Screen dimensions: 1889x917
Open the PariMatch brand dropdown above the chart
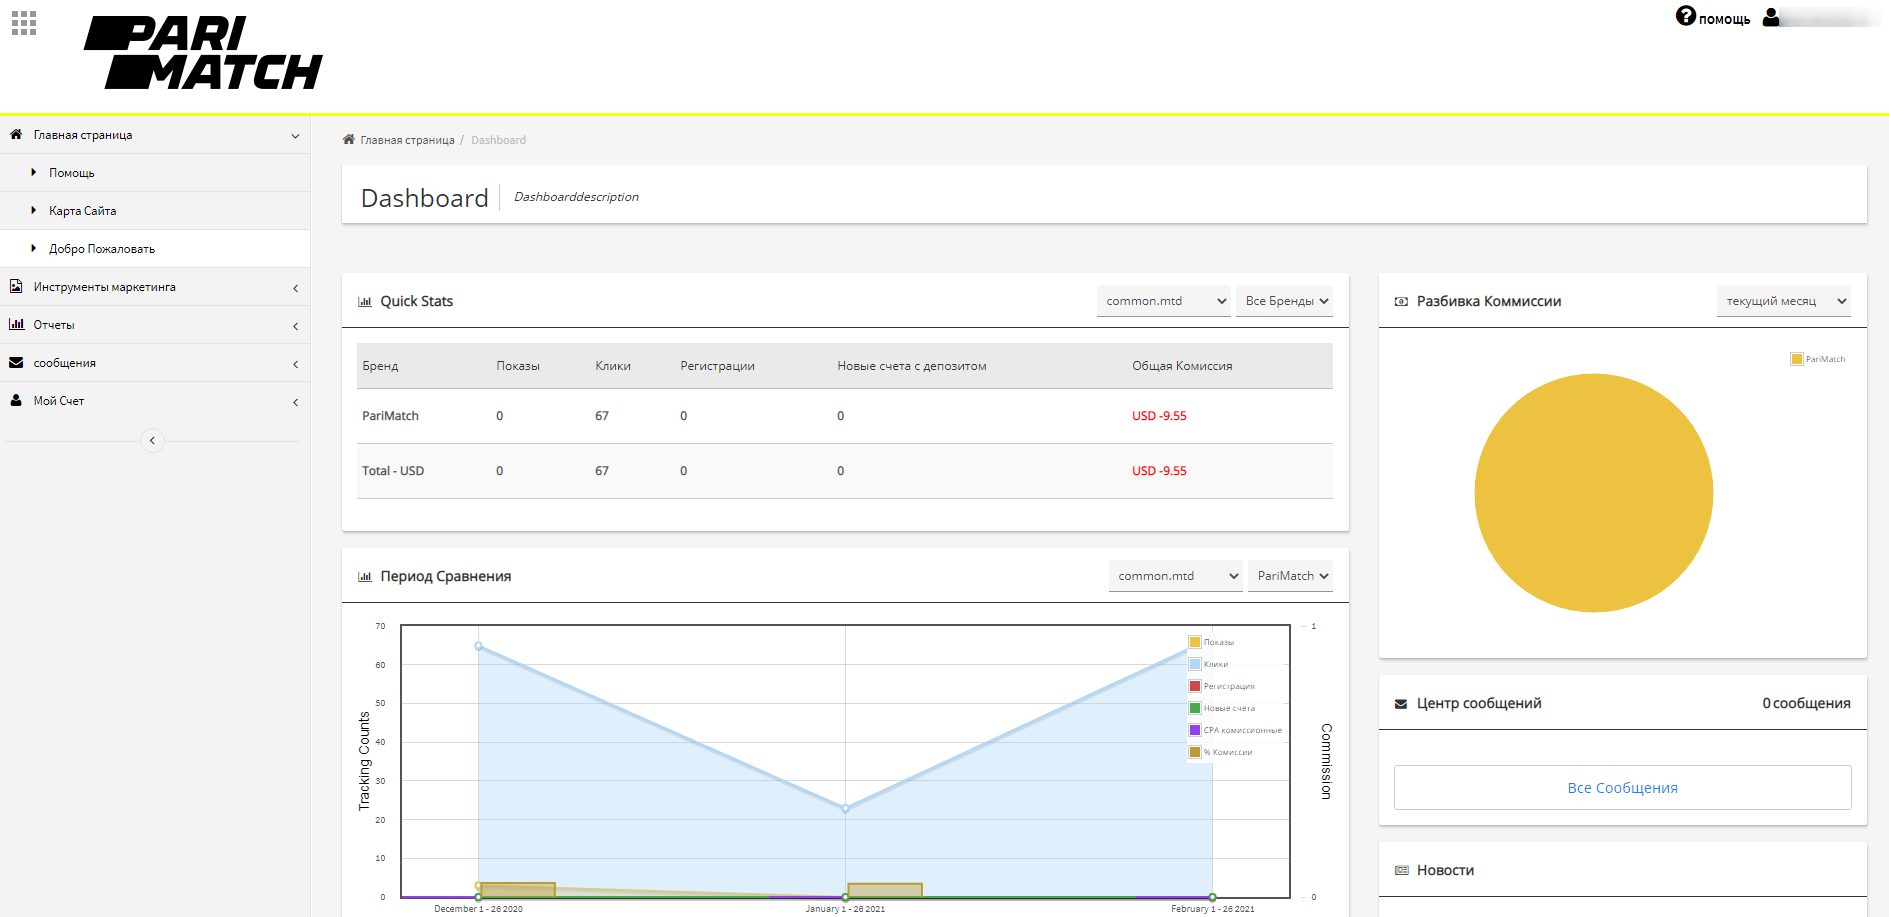(1290, 576)
